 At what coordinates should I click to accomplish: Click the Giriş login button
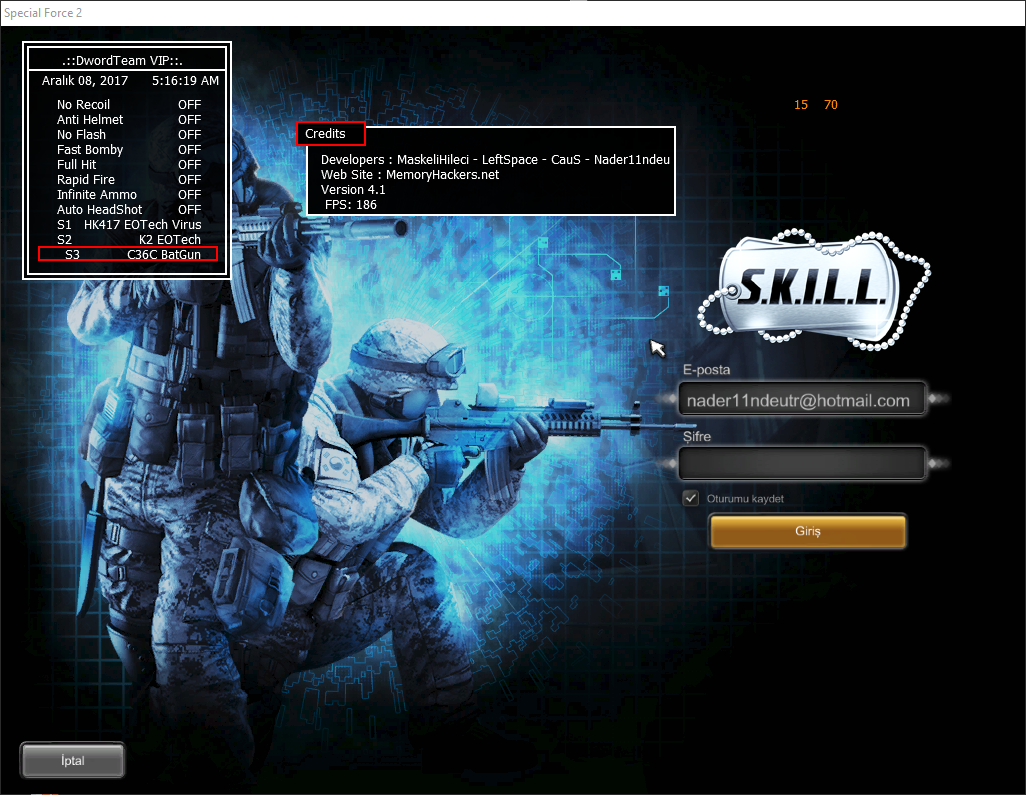point(807,531)
